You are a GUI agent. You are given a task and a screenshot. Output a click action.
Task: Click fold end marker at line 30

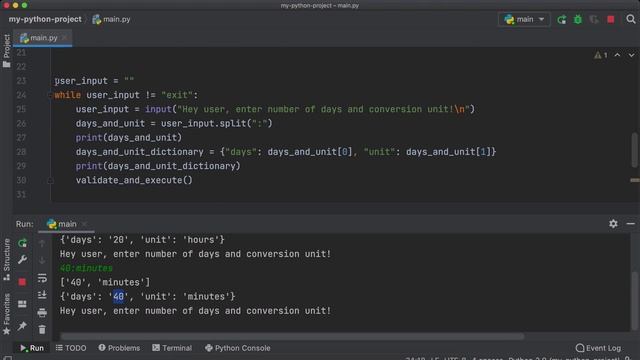point(50,180)
